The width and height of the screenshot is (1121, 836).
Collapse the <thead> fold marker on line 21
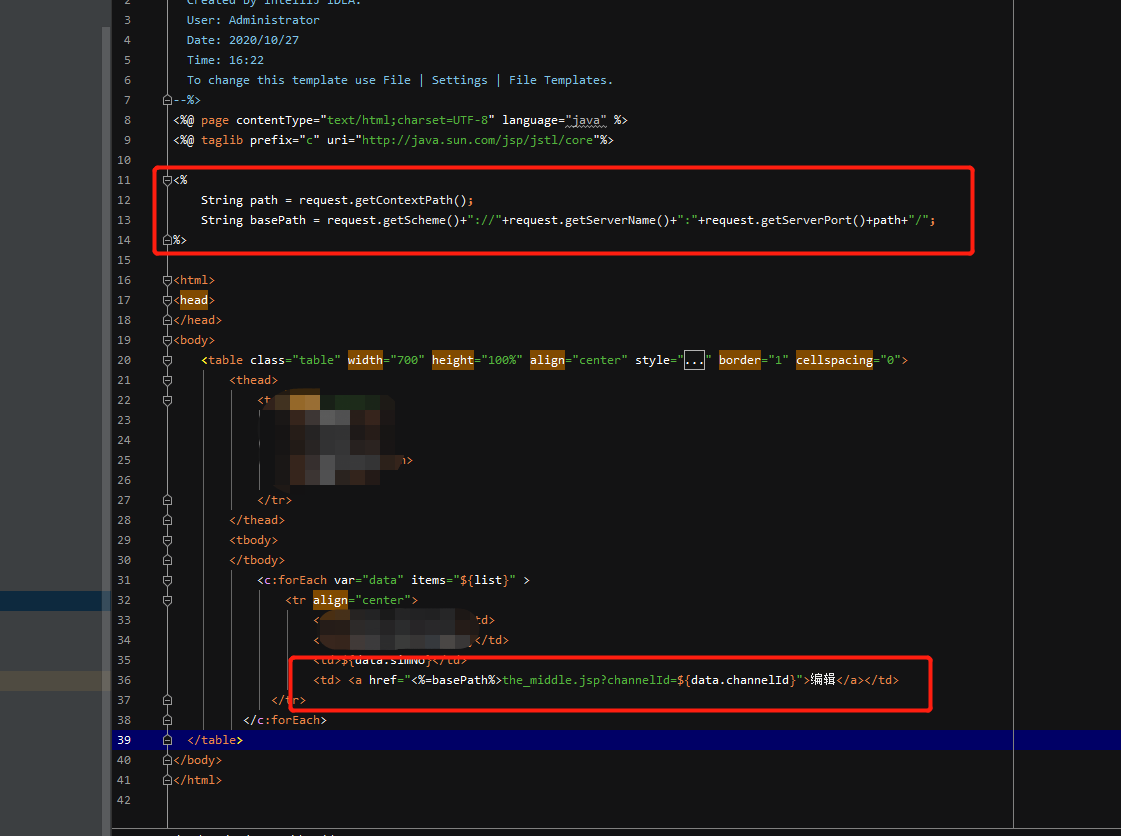point(167,380)
